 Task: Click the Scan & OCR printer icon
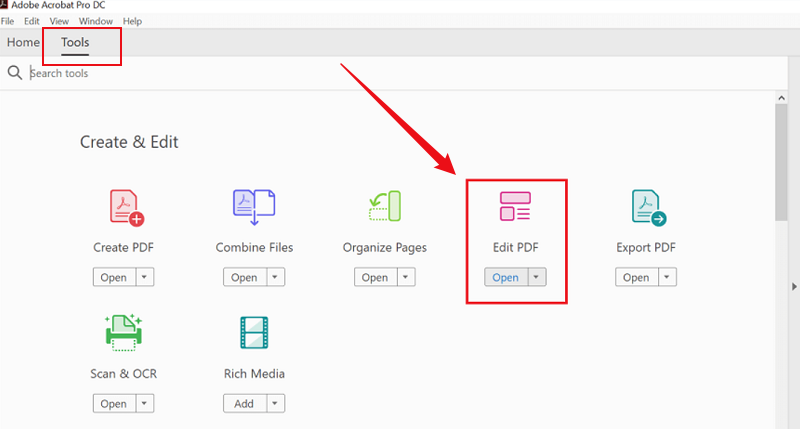pyautogui.click(x=123, y=333)
